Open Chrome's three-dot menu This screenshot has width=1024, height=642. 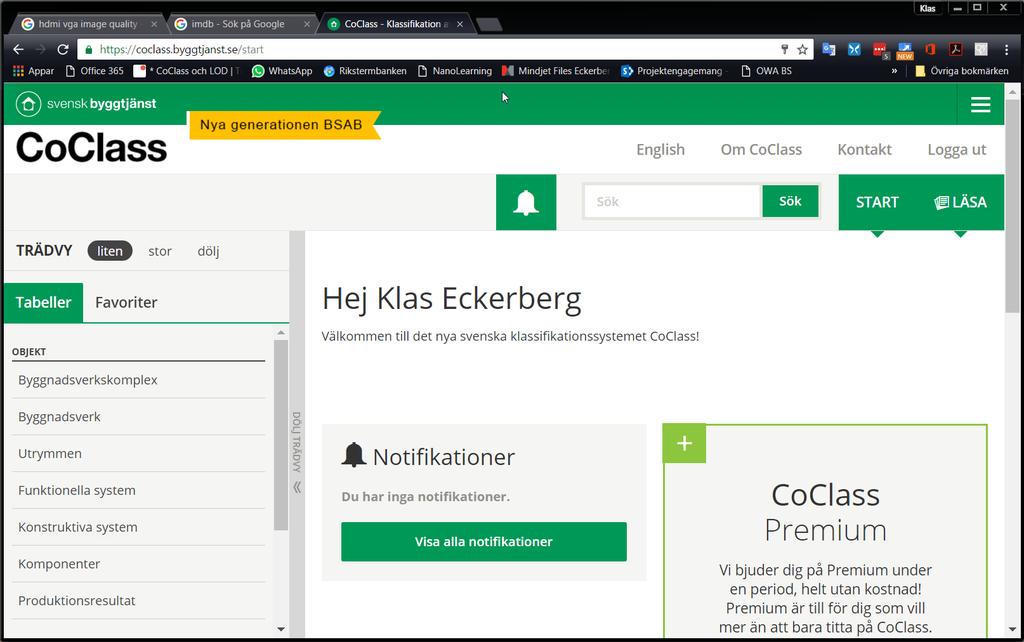coord(1006,50)
